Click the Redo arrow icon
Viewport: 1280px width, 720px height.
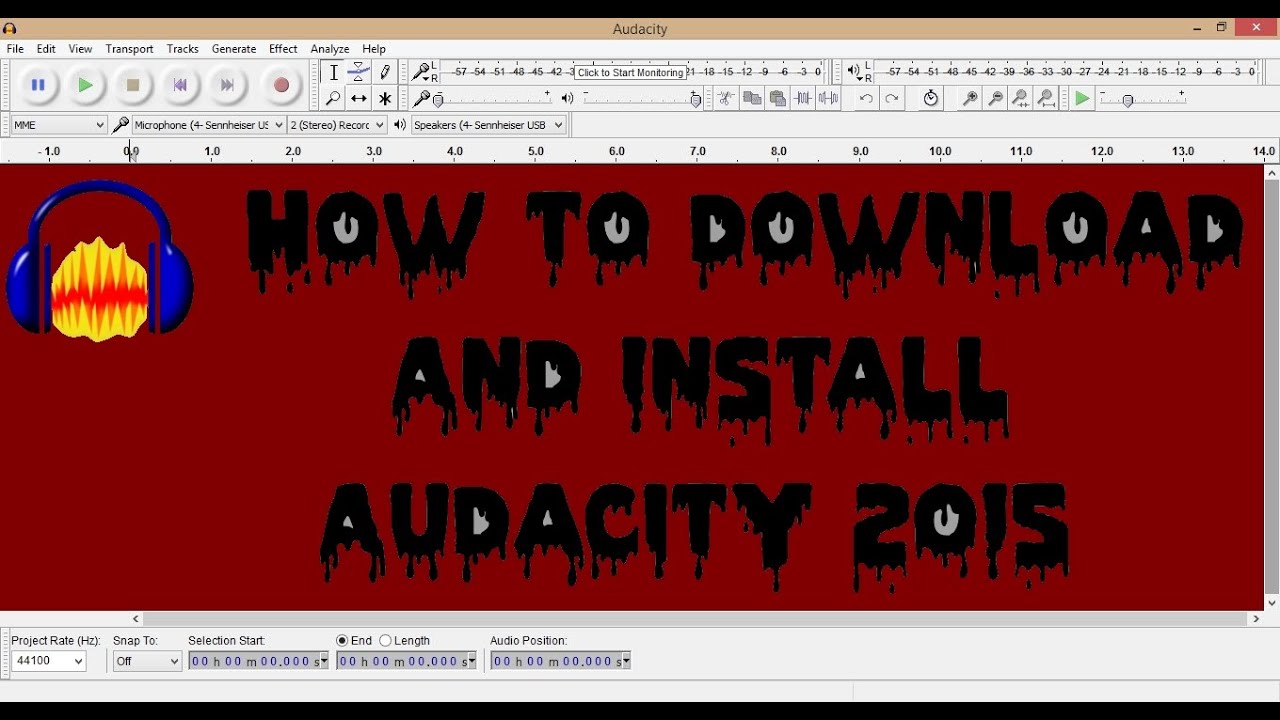pos(892,98)
